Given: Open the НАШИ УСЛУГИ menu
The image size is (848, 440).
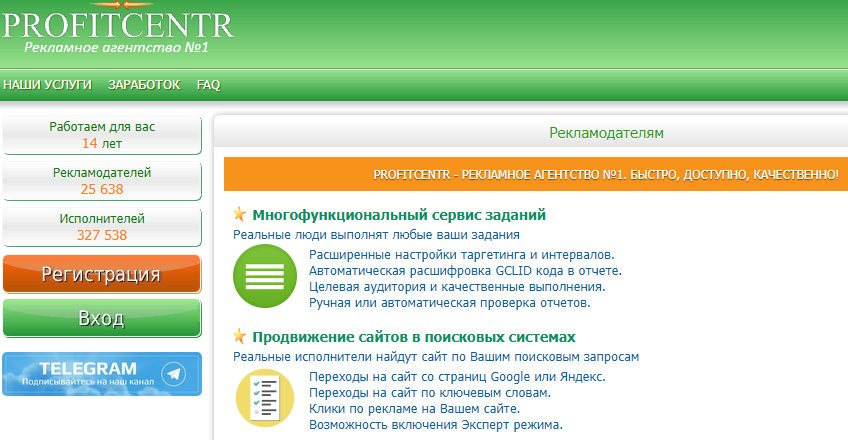Looking at the screenshot, I should [48, 85].
